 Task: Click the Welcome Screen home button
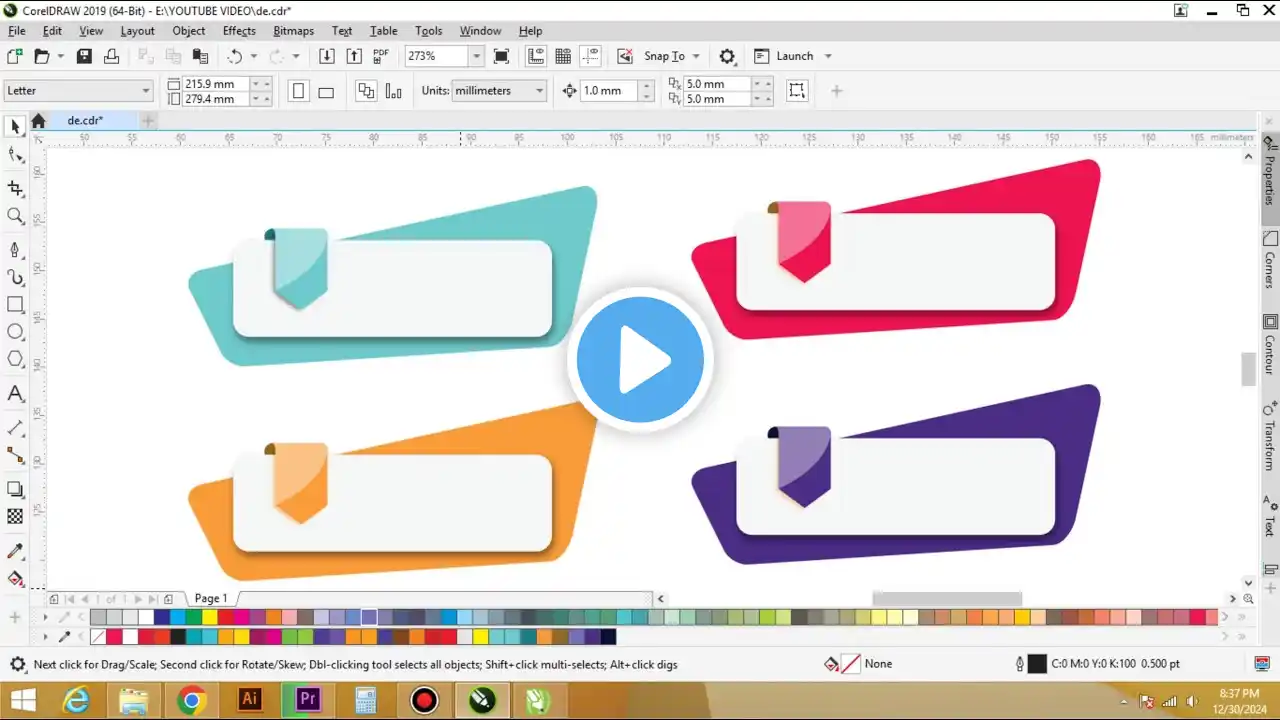[x=38, y=121]
